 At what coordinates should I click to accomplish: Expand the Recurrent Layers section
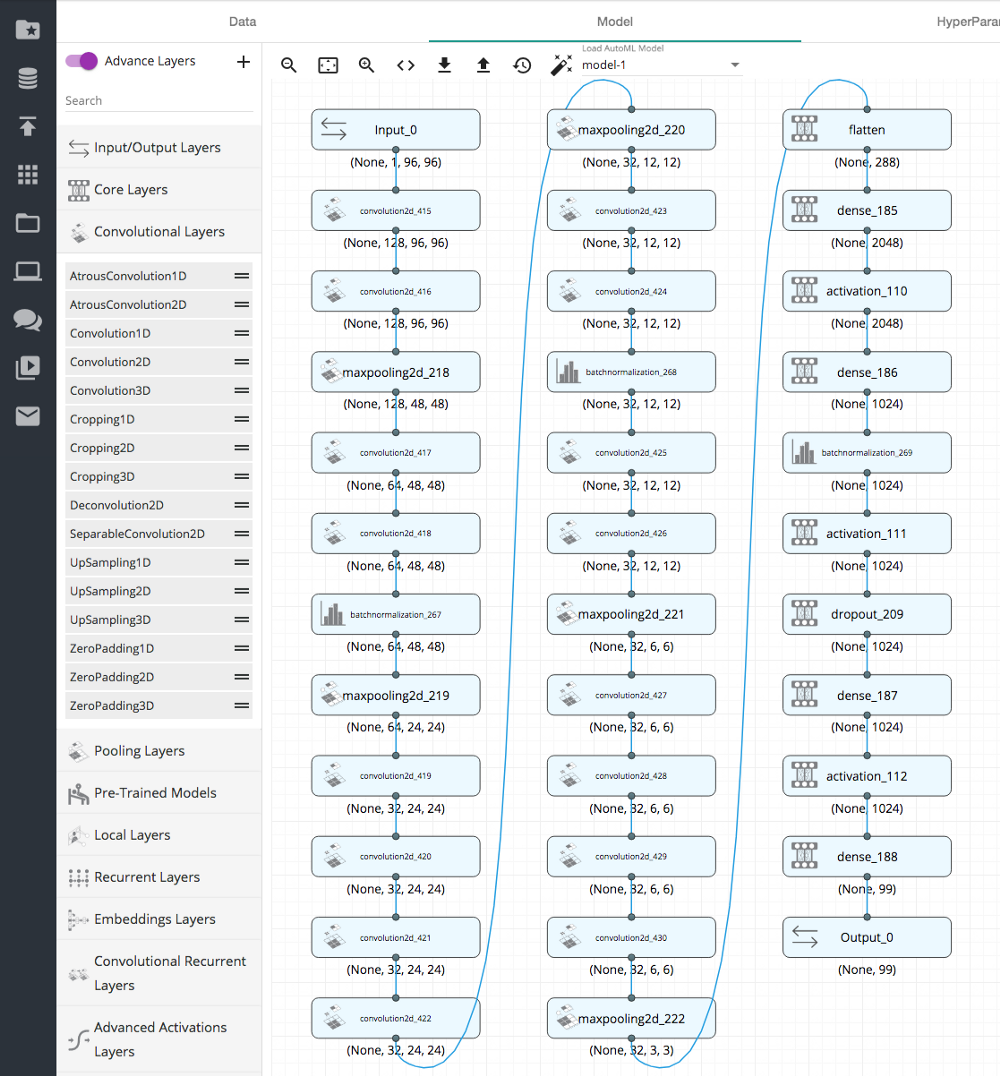tap(147, 877)
